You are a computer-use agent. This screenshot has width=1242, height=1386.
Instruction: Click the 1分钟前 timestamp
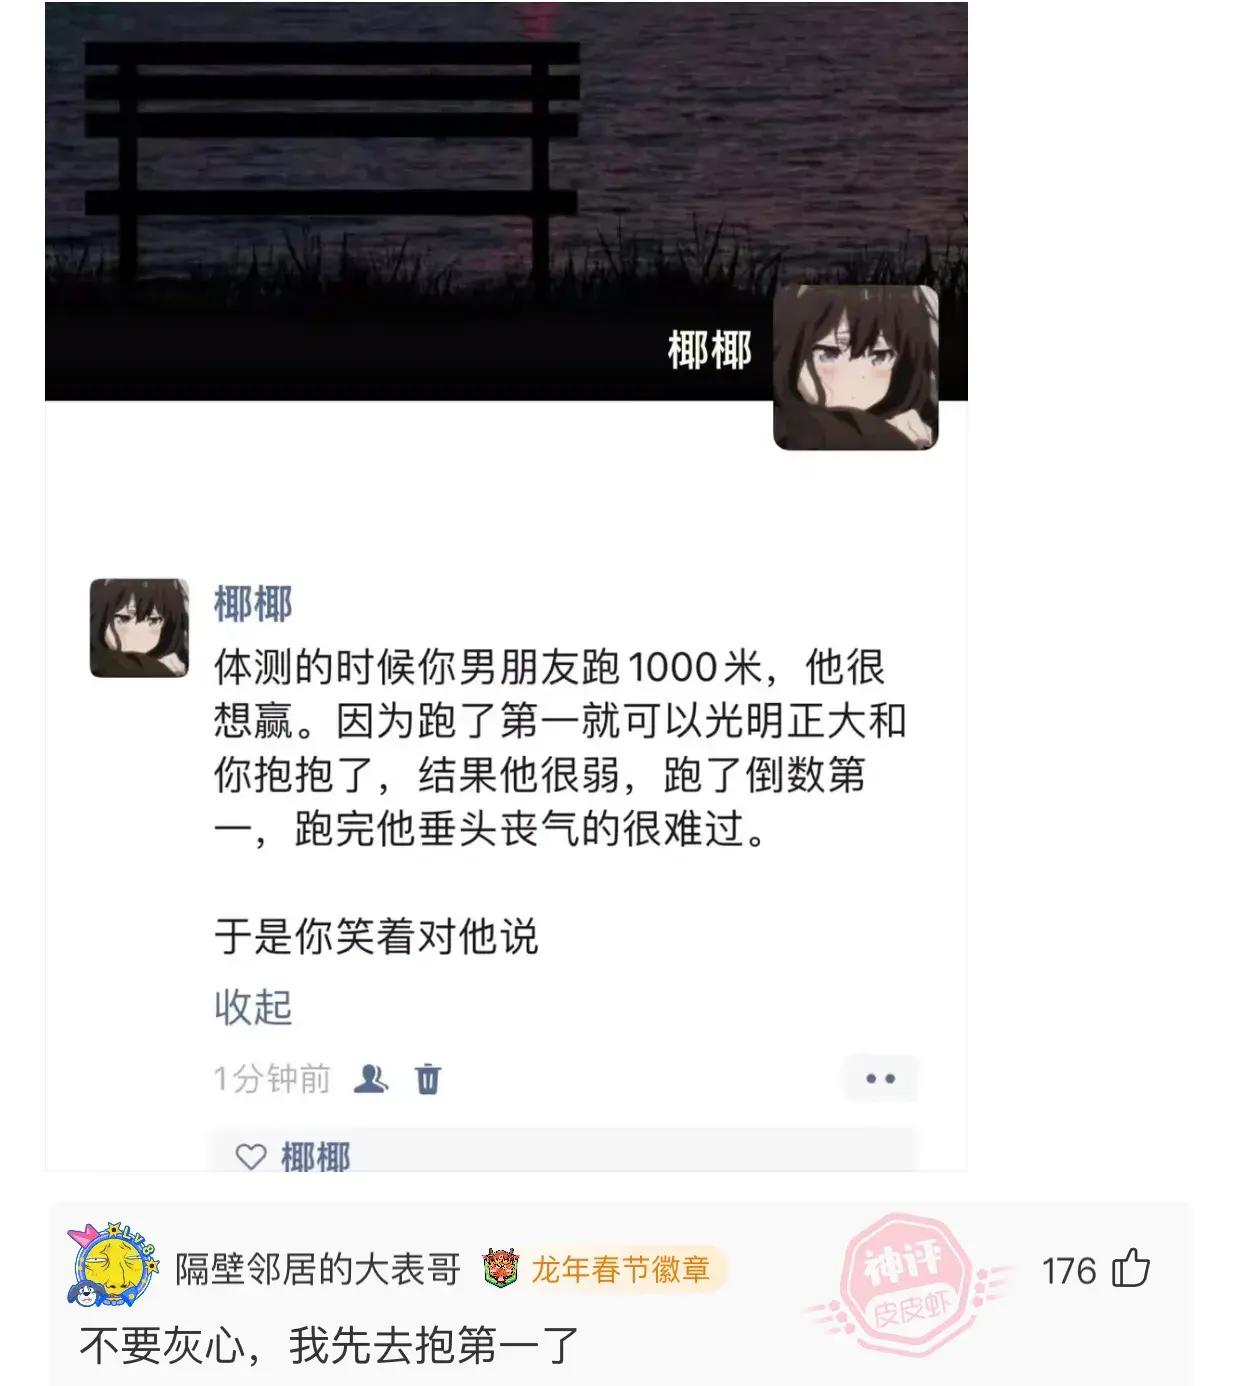click(272, 1079)
